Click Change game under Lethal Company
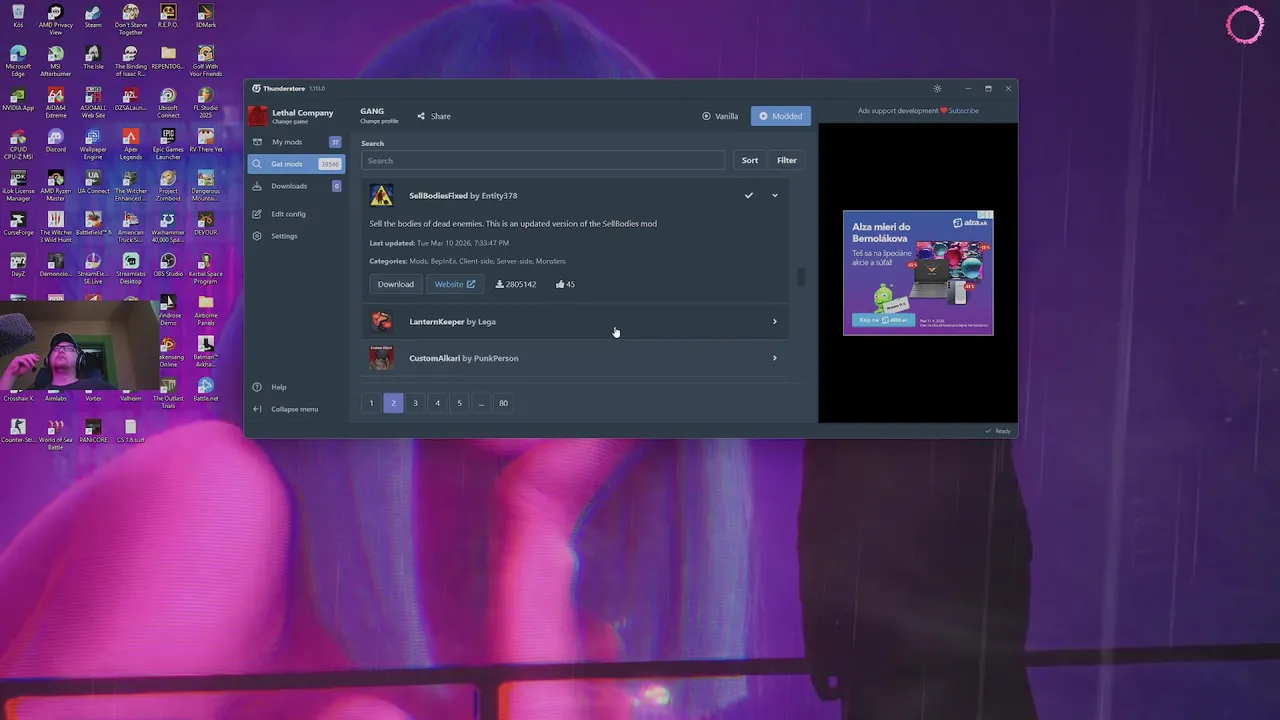Image resolution: width=1280 pixels, height=720 pixels. pyautogui.click(x=290, y=122)
